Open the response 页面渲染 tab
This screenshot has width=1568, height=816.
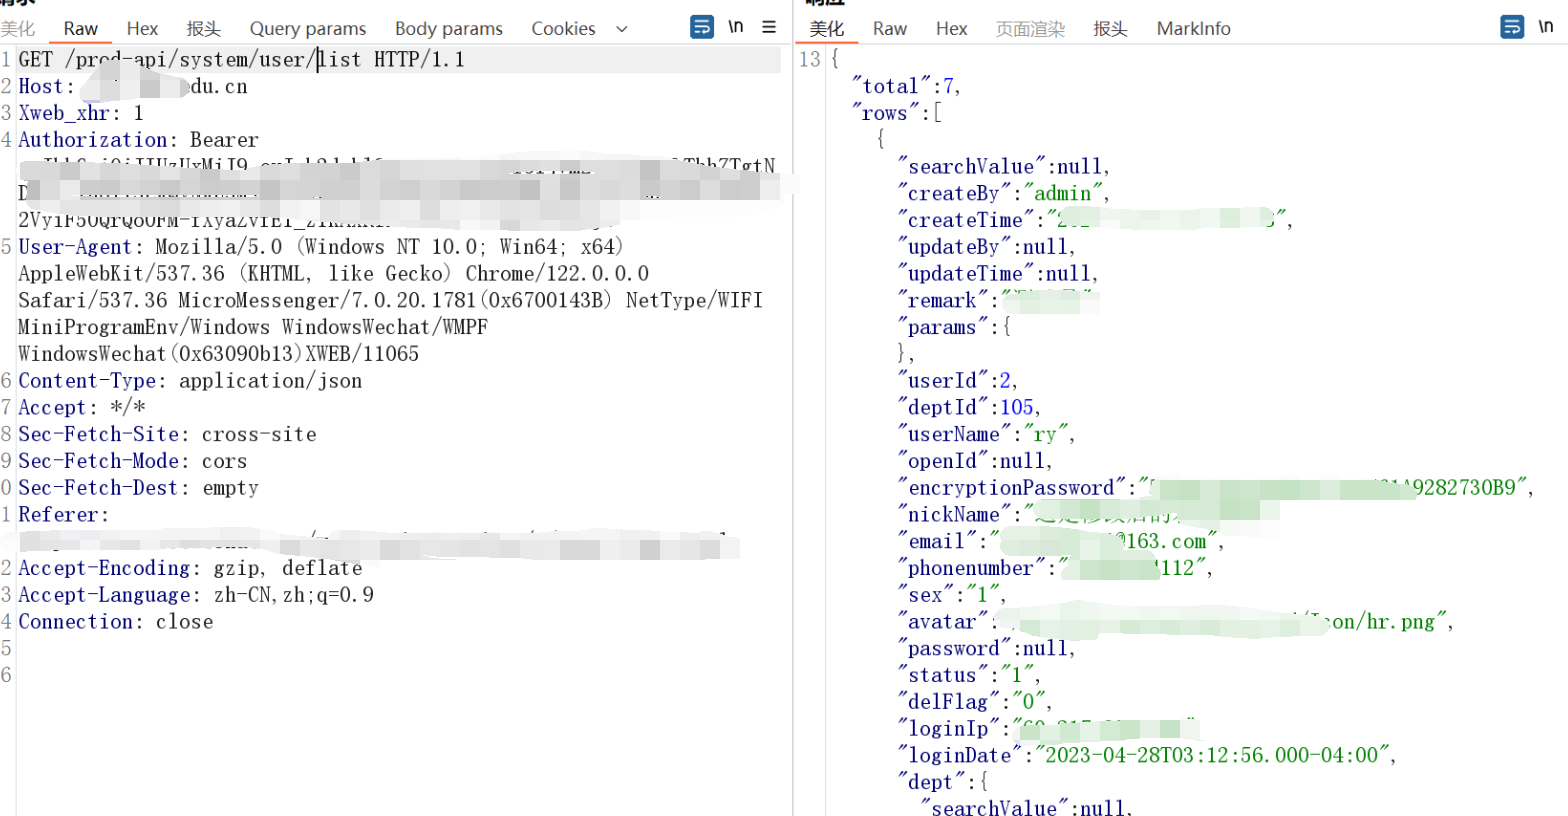coord(1030,29)
